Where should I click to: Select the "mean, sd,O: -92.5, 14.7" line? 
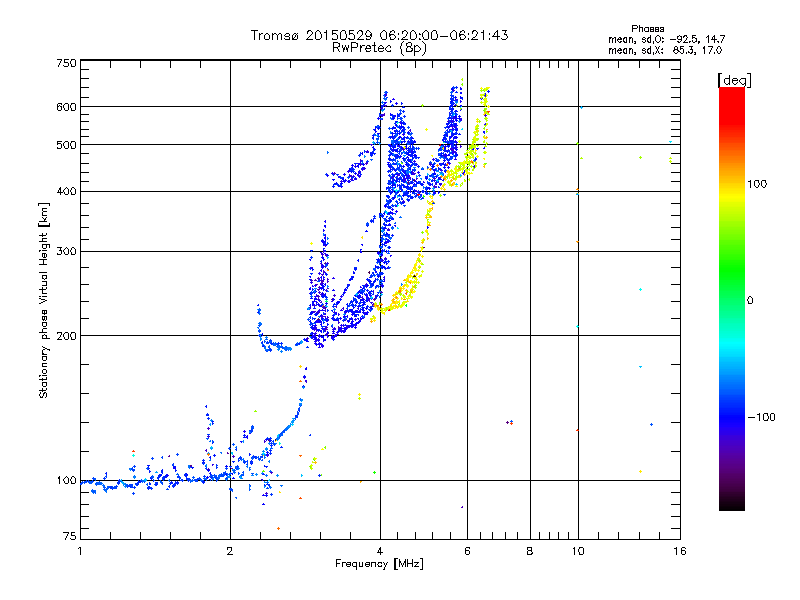pyautogui.click(x=666, y=39)
